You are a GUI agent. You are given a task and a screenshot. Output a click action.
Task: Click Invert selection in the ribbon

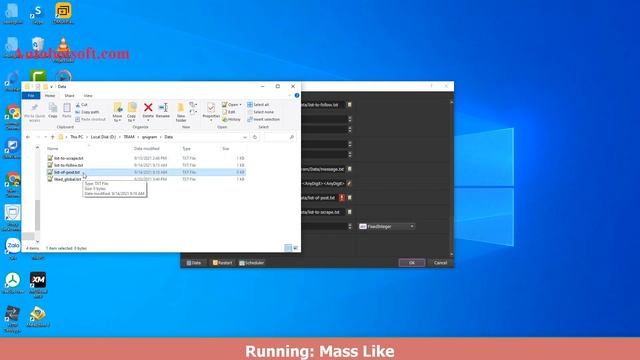point(263,119)
